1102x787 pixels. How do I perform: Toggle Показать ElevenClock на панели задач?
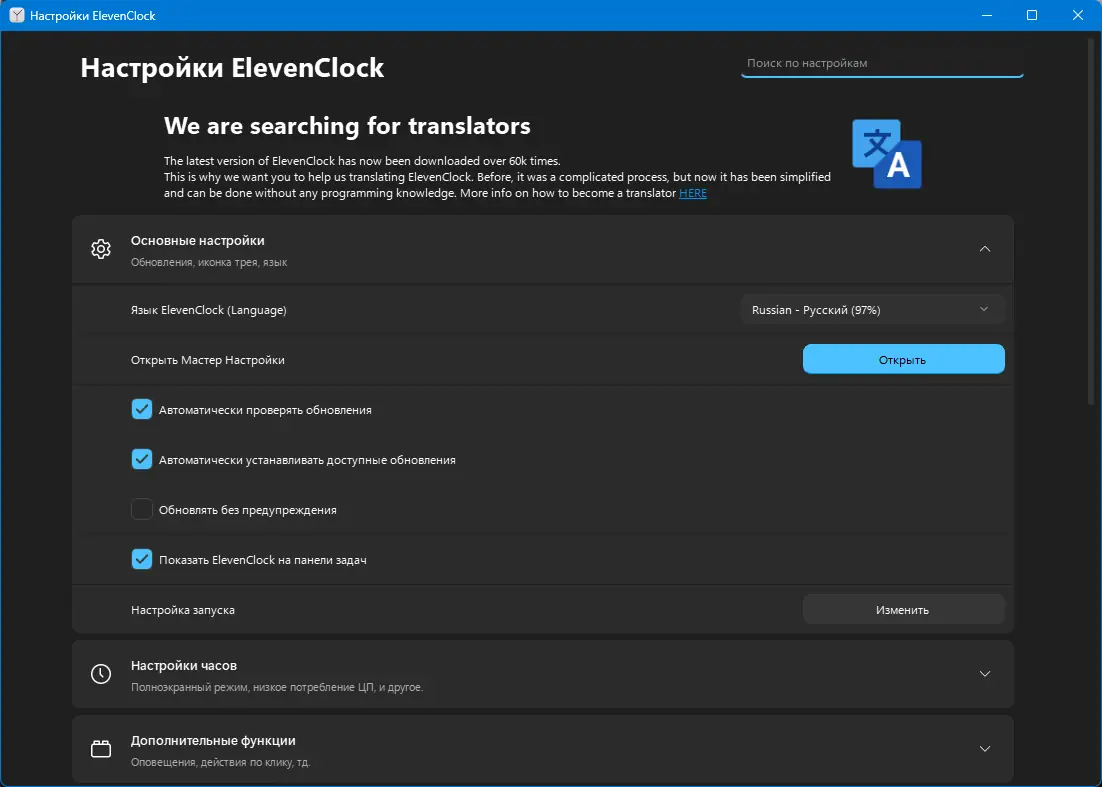[142, 559]
